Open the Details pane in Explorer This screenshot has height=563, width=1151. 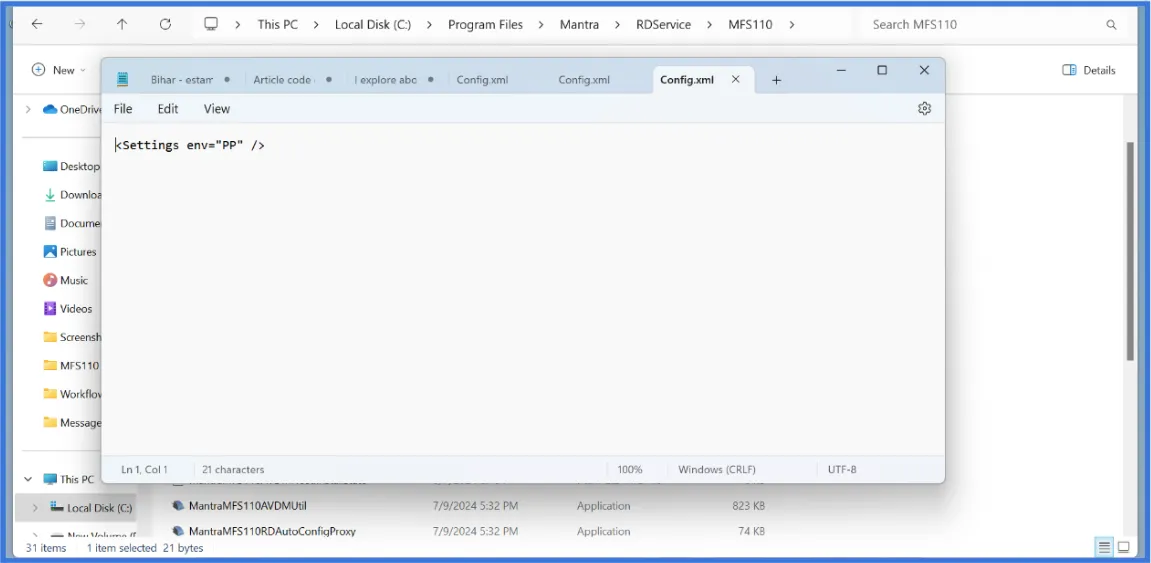point(1089,70)
